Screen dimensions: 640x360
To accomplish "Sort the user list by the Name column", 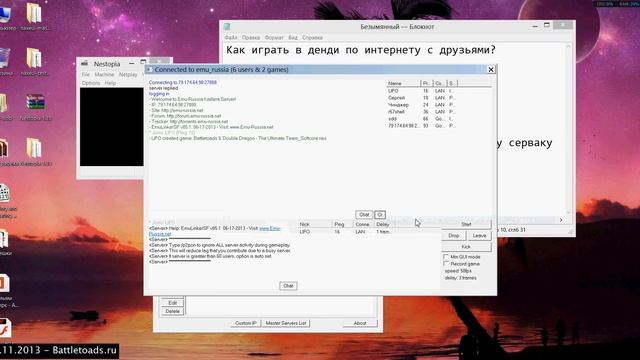I will tap(403, 83).
